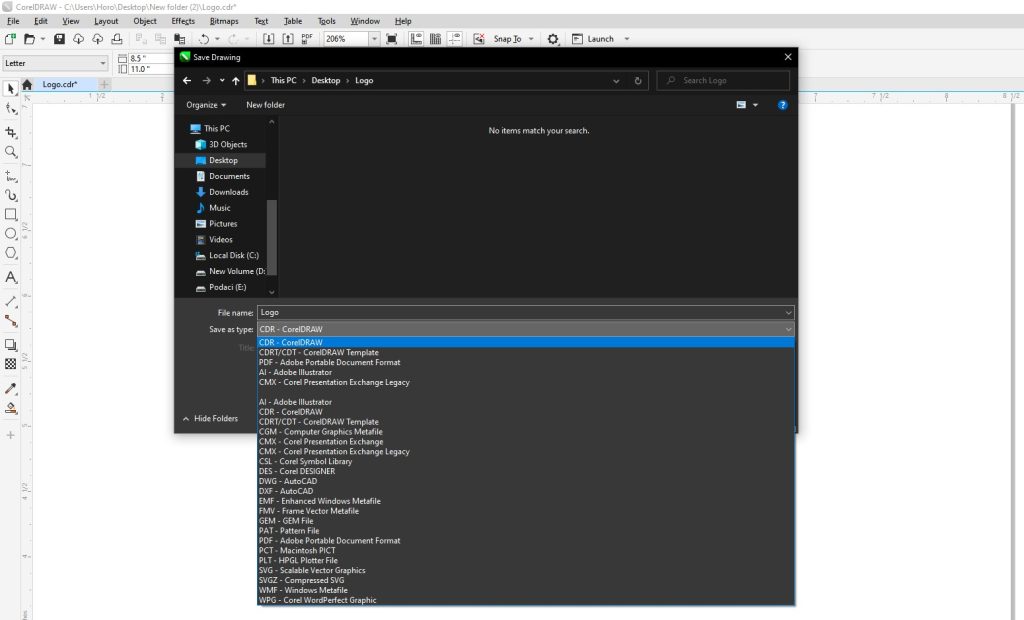Image resolution: width=1024 pixels, height=620 pixels.
Task: Select the Artistic Media tool
Action: [10, 195]
